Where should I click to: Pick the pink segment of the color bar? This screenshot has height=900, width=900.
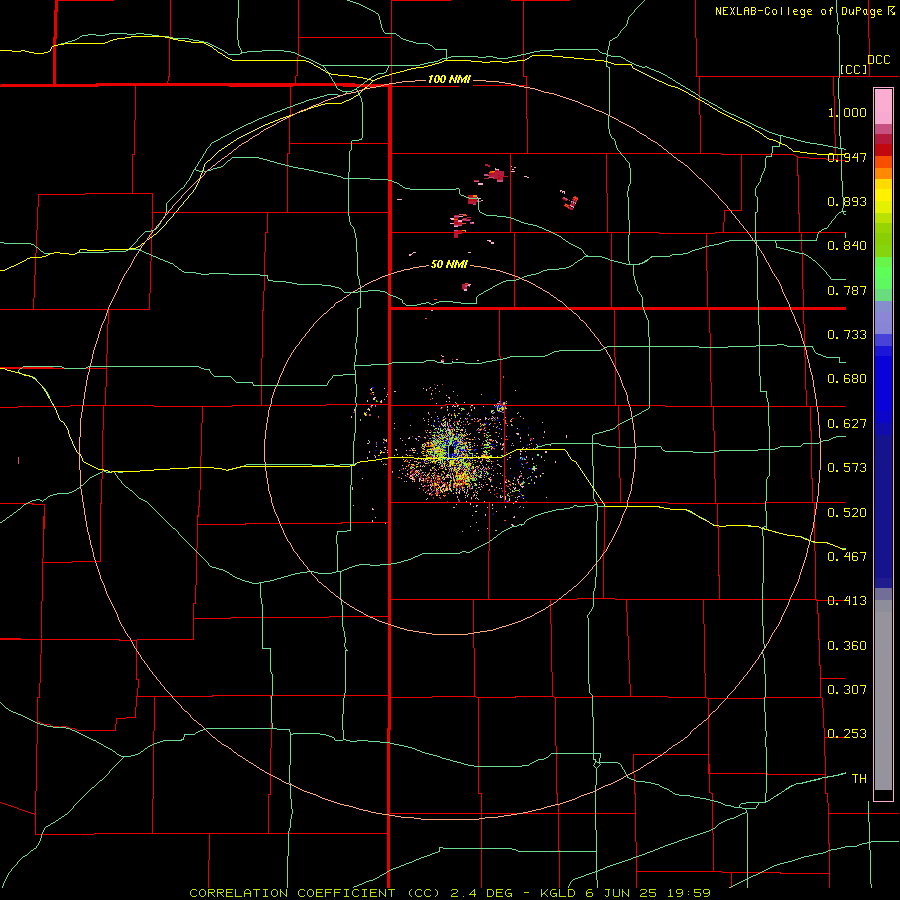click(x=883, y=107)
